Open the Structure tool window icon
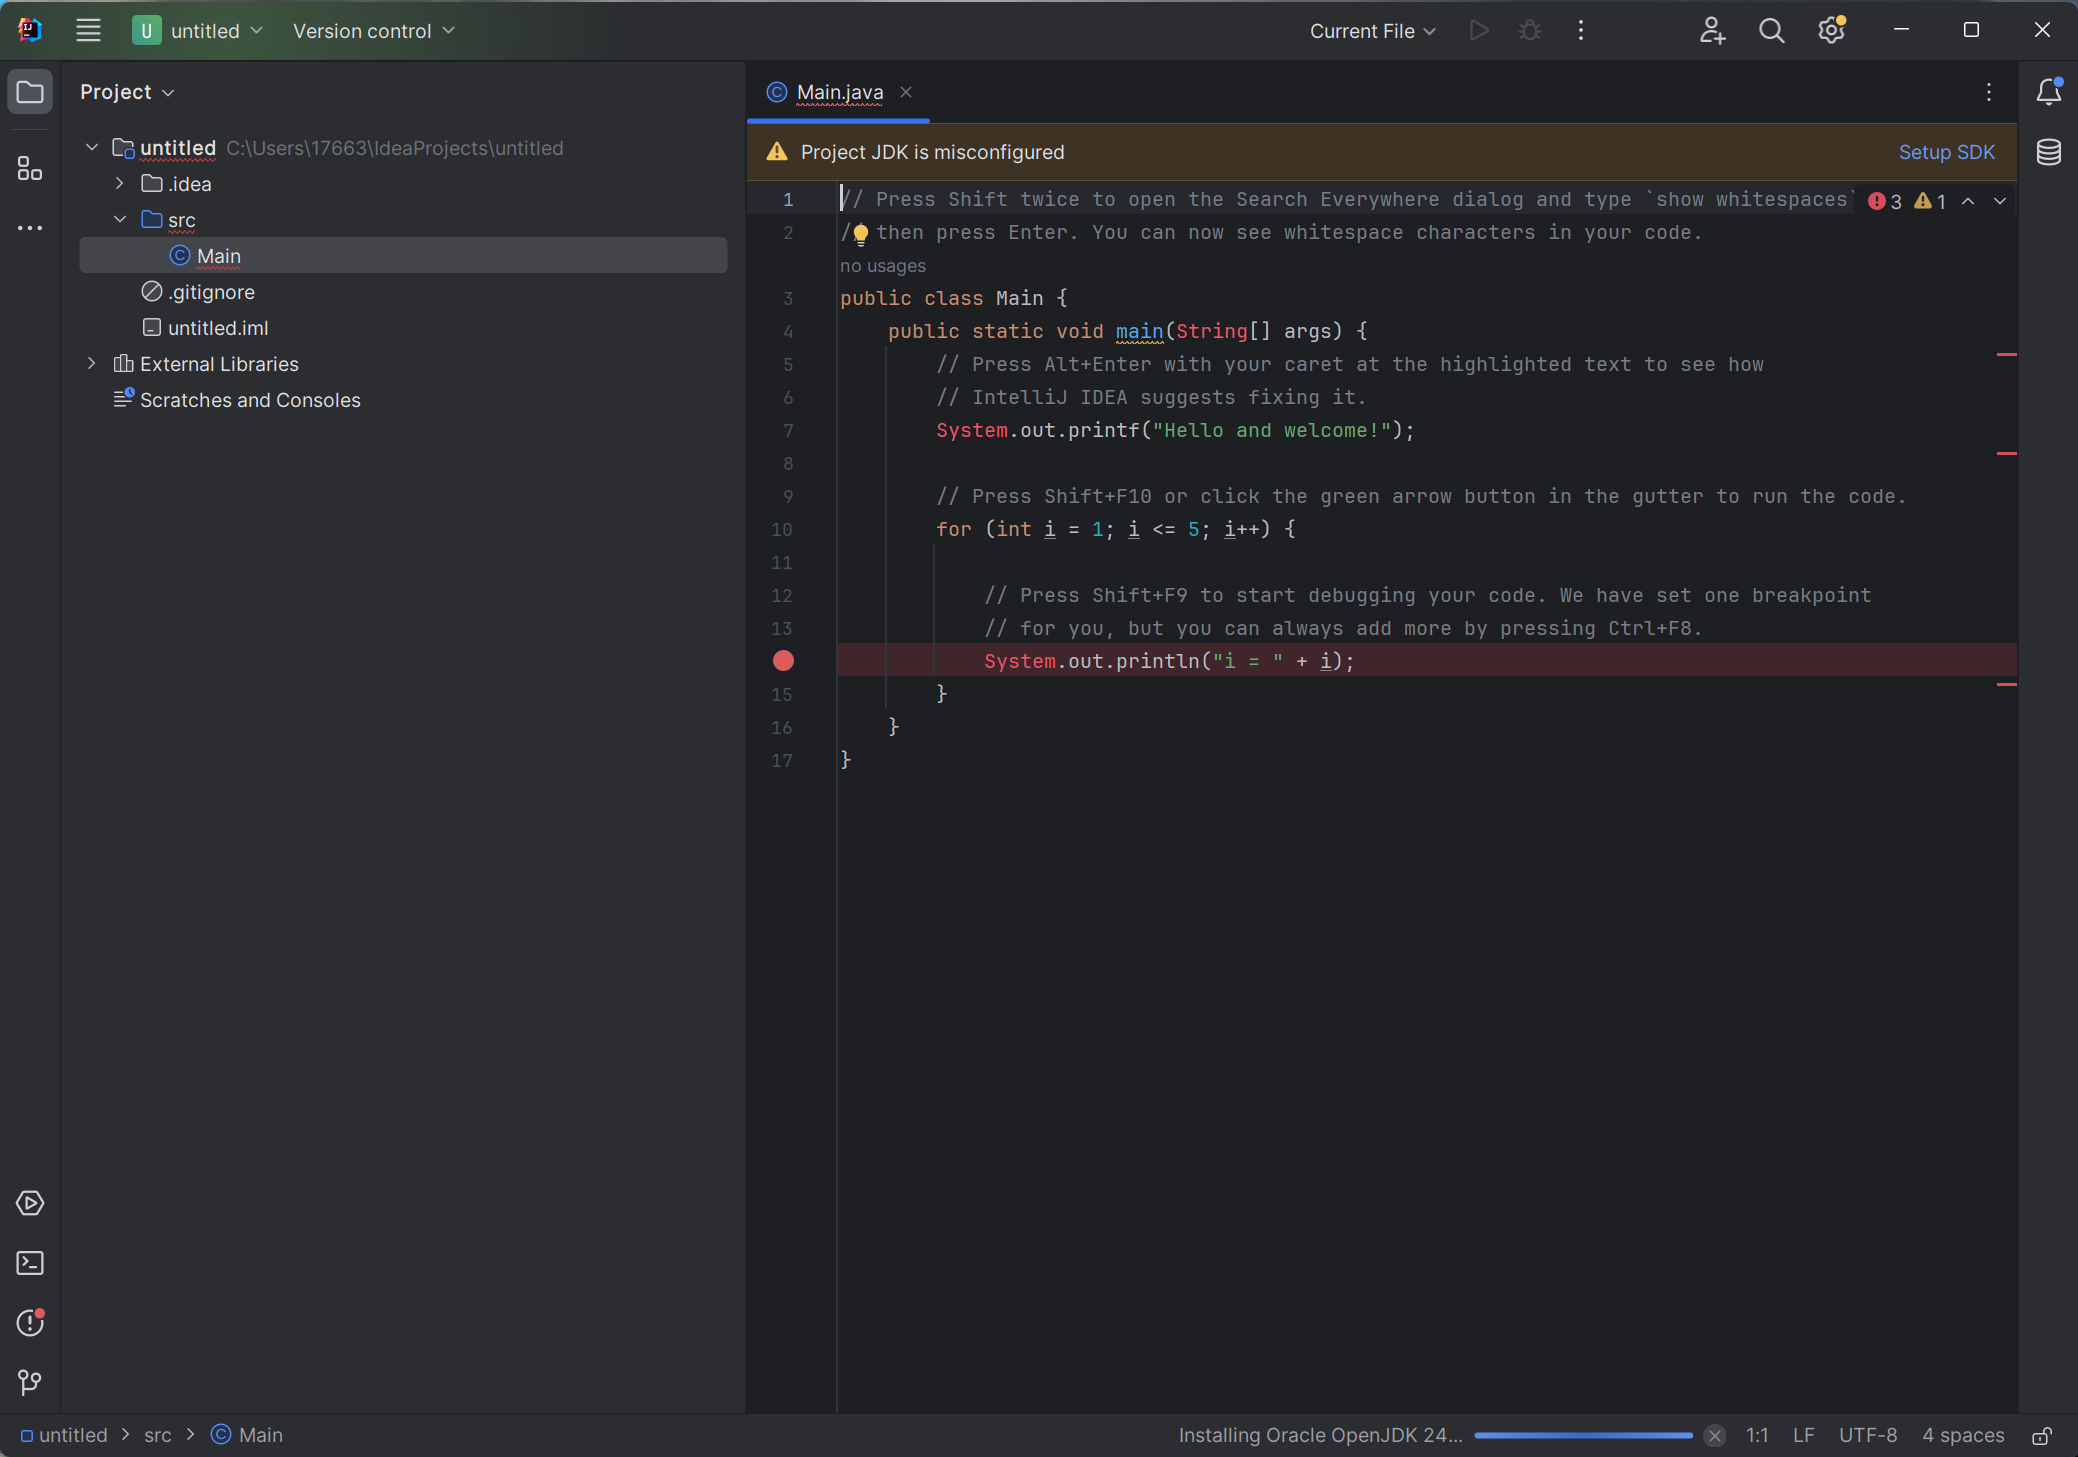This screenshot has width=2078, height=1457. (30, 169)
